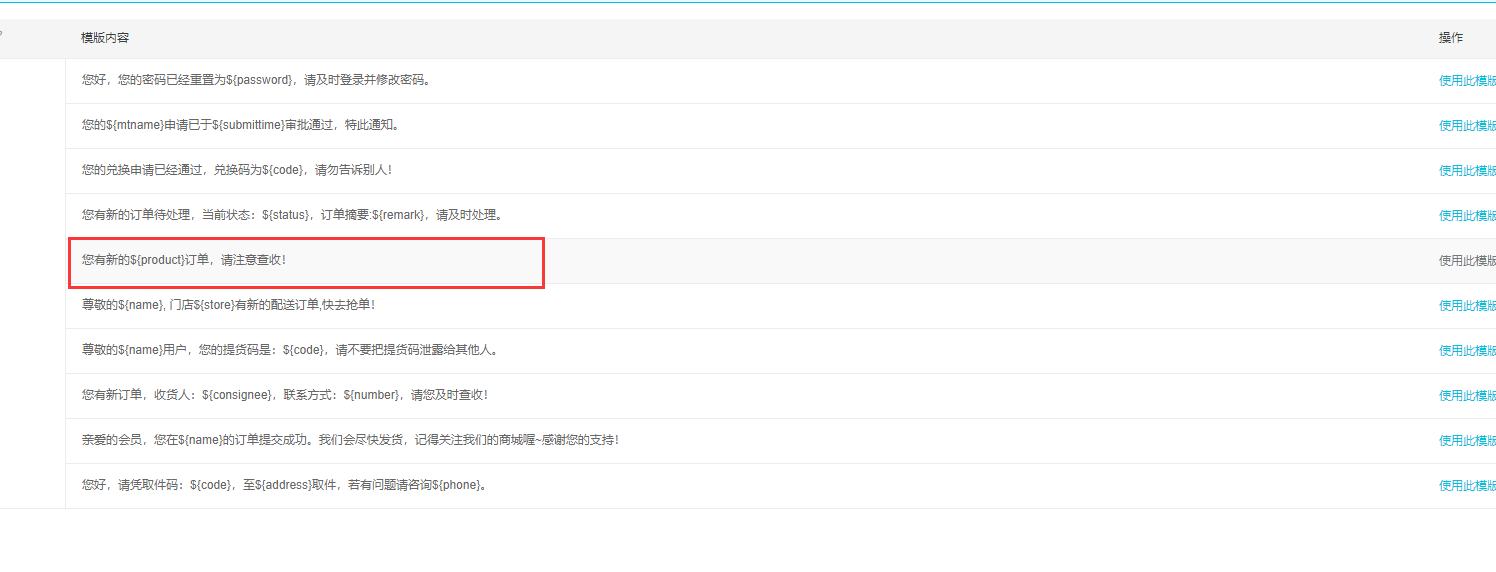Use the template for 取件码 with ${address}
Viewport: 1496px width, 572px height.
coord(1467,486)
